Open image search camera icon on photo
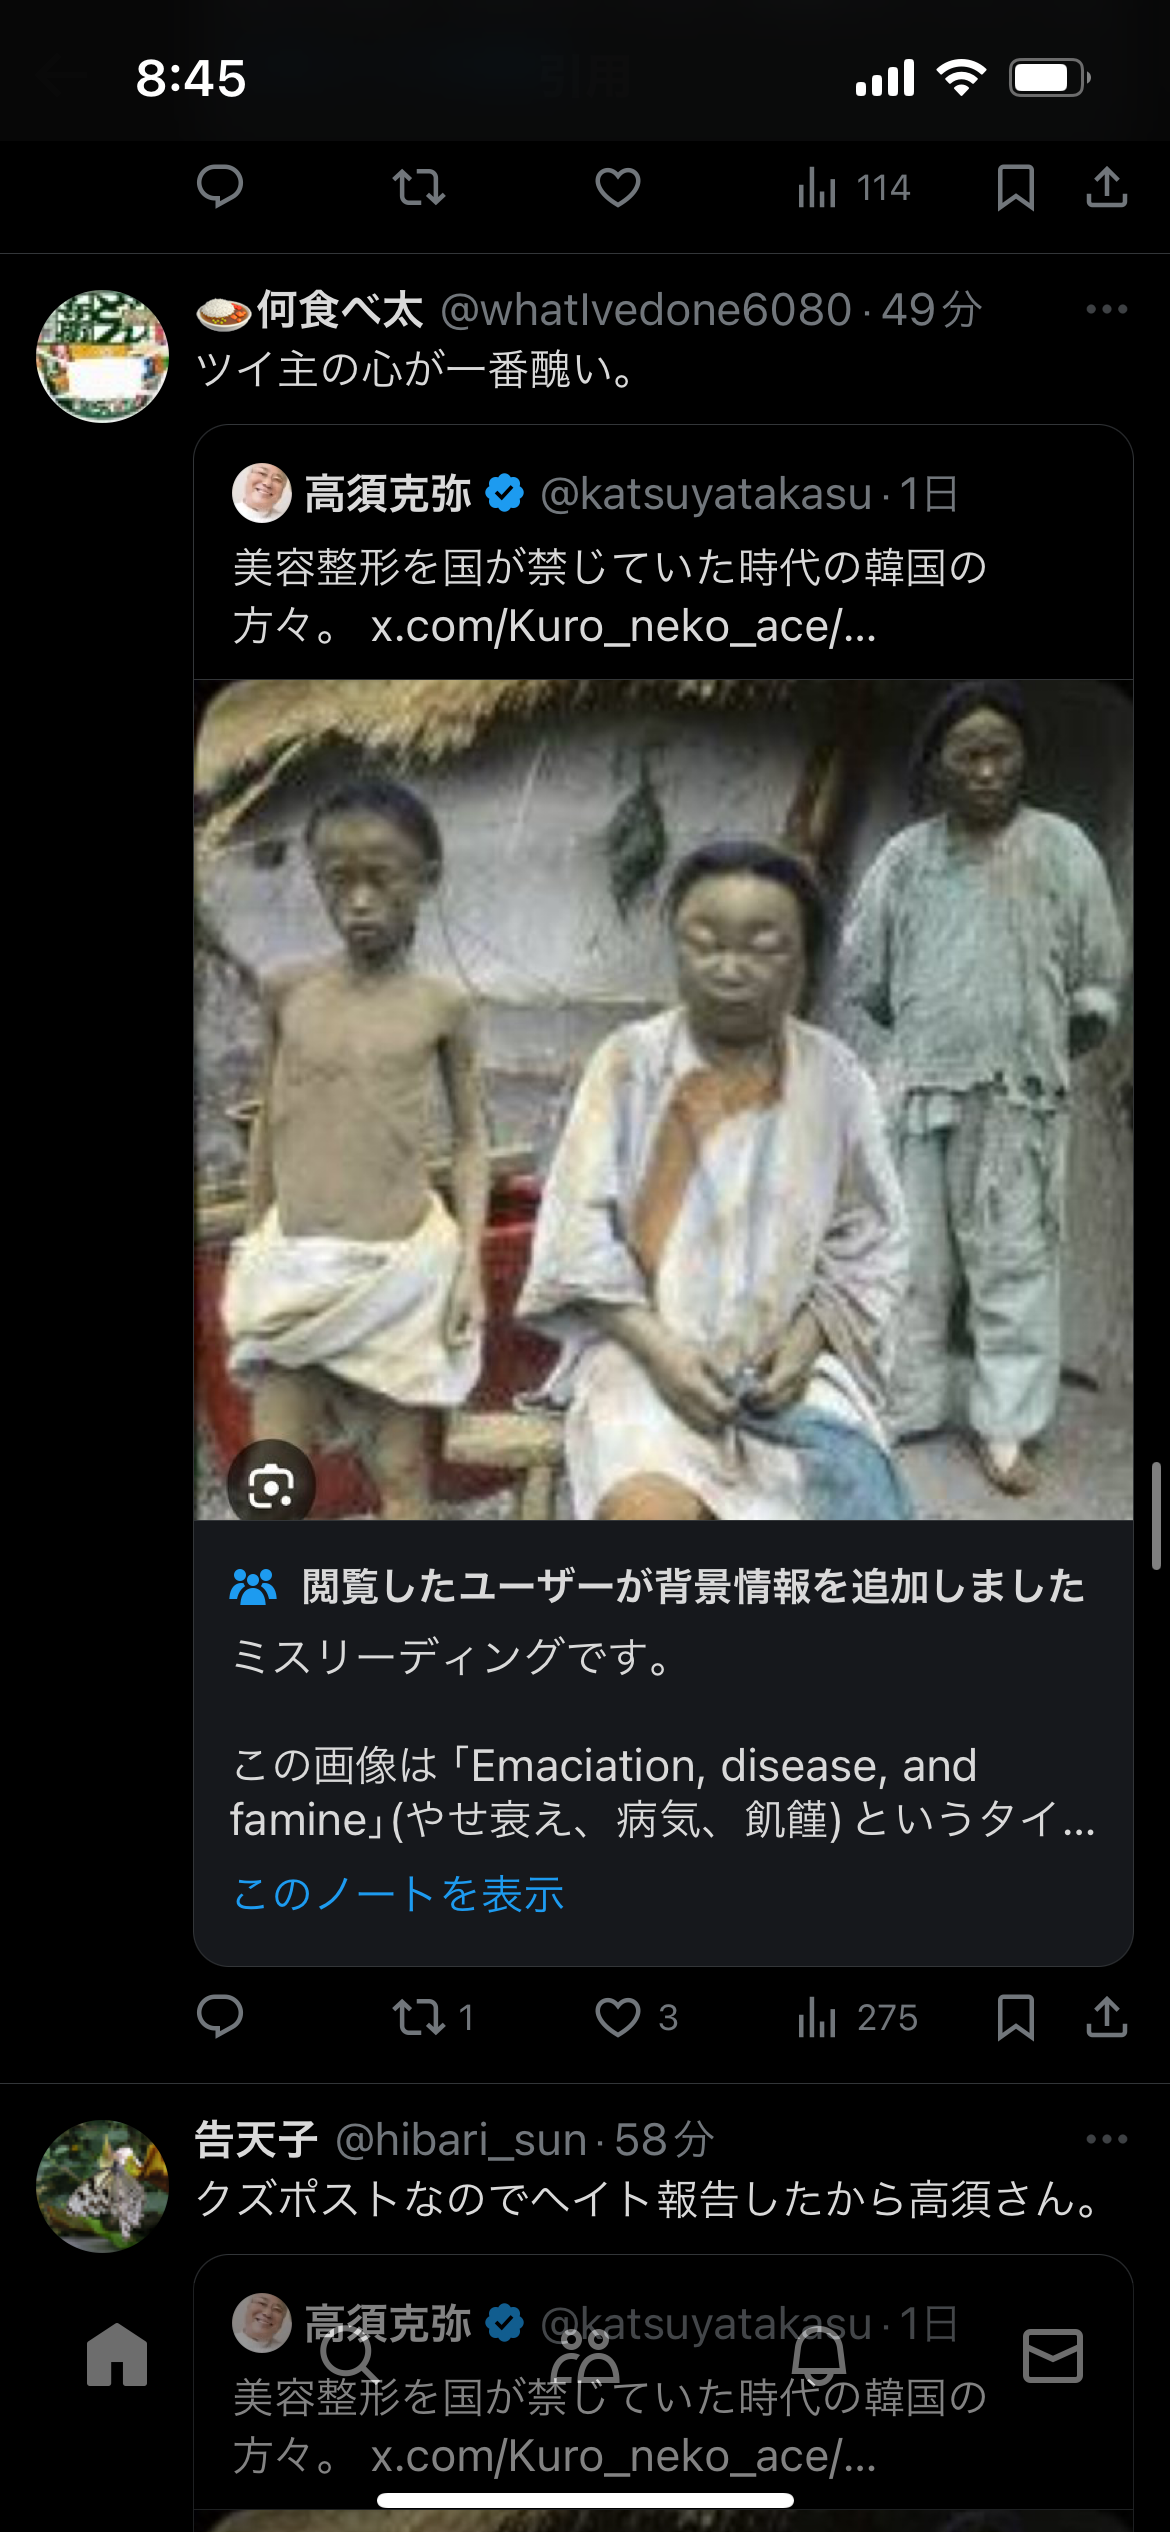Viewport: 1170px width, 2532px height. (x=271, y=1486)
